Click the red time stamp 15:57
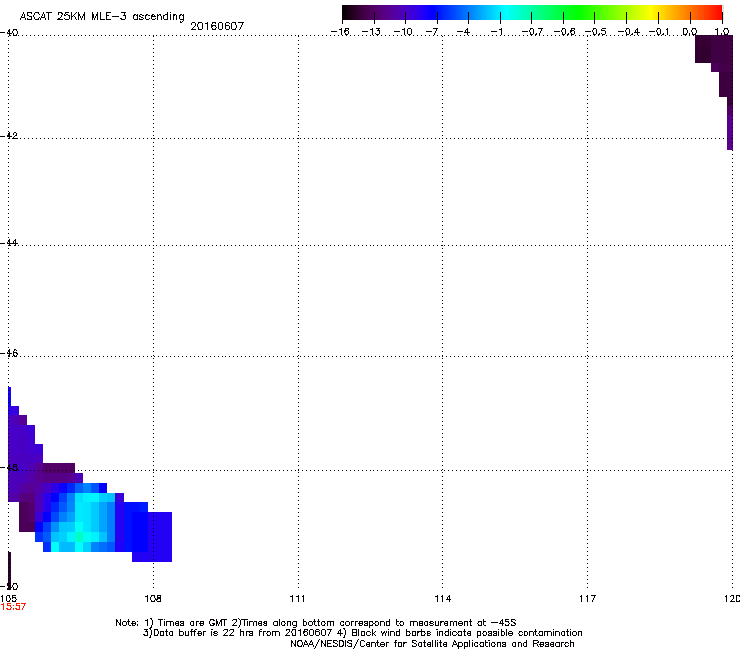The image size is (740, 650). (x=13, y=607)
